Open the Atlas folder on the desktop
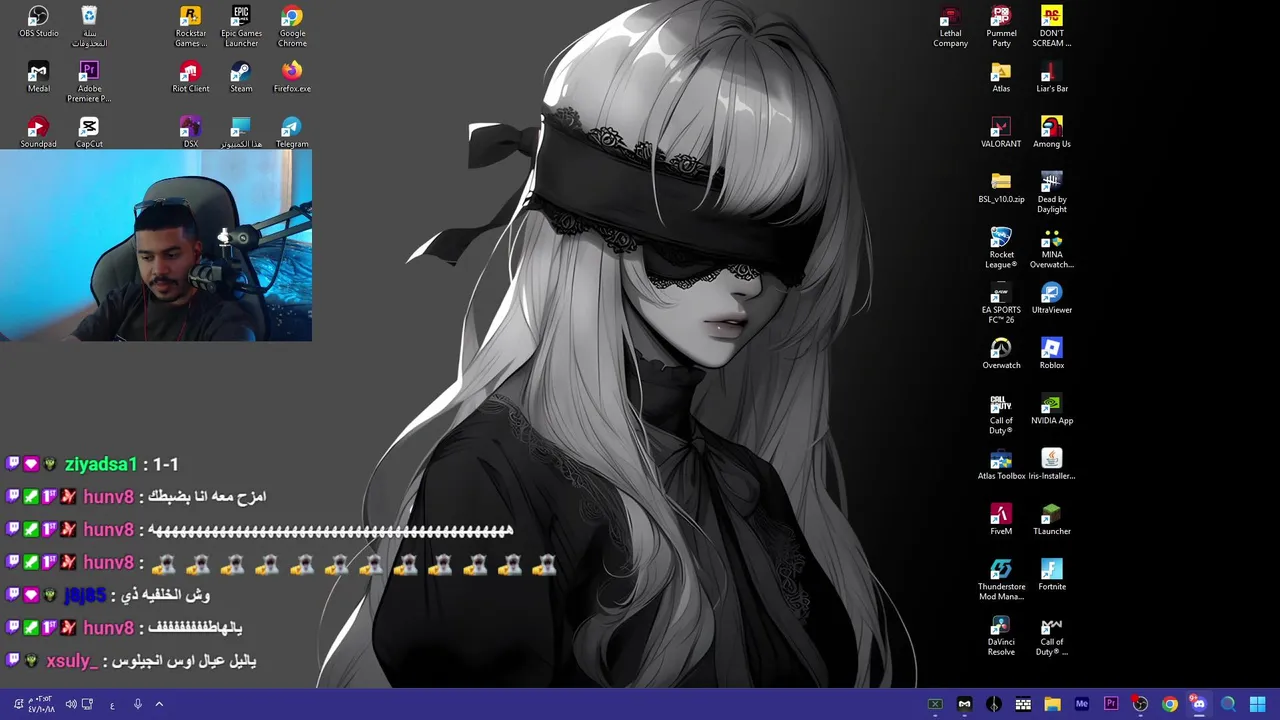1280x720 pixels. point(1001,77)
